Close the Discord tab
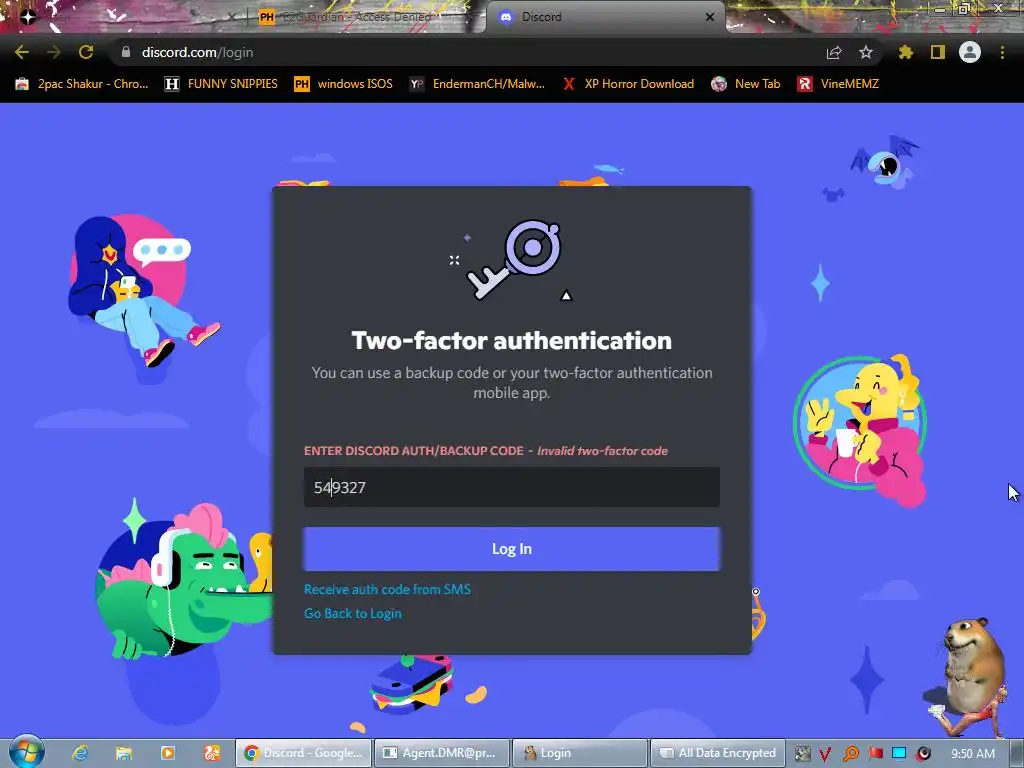This screenshot has height=768, width=1024. point(710,17)
